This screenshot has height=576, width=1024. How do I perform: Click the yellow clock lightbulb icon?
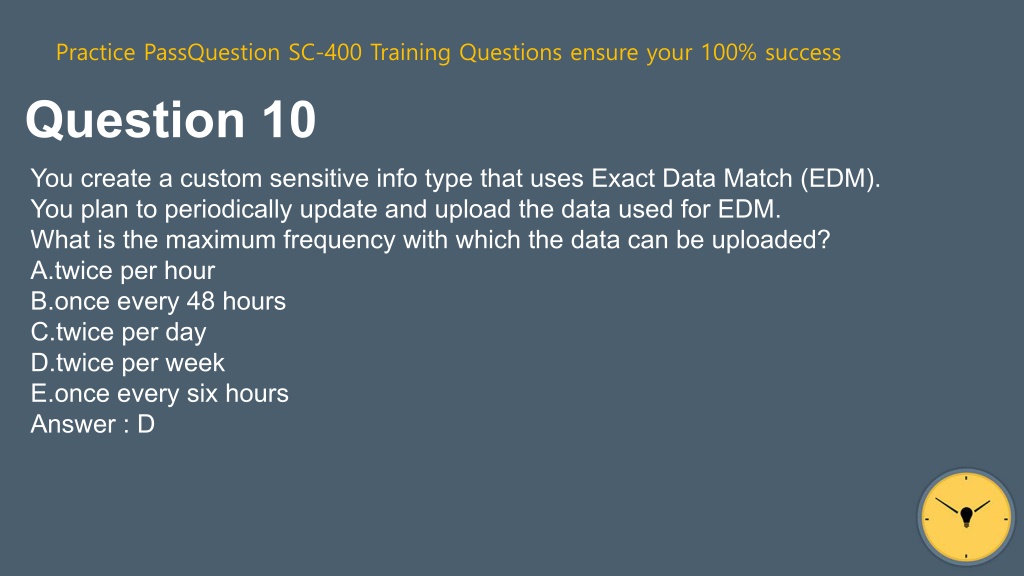pos(966,517)
